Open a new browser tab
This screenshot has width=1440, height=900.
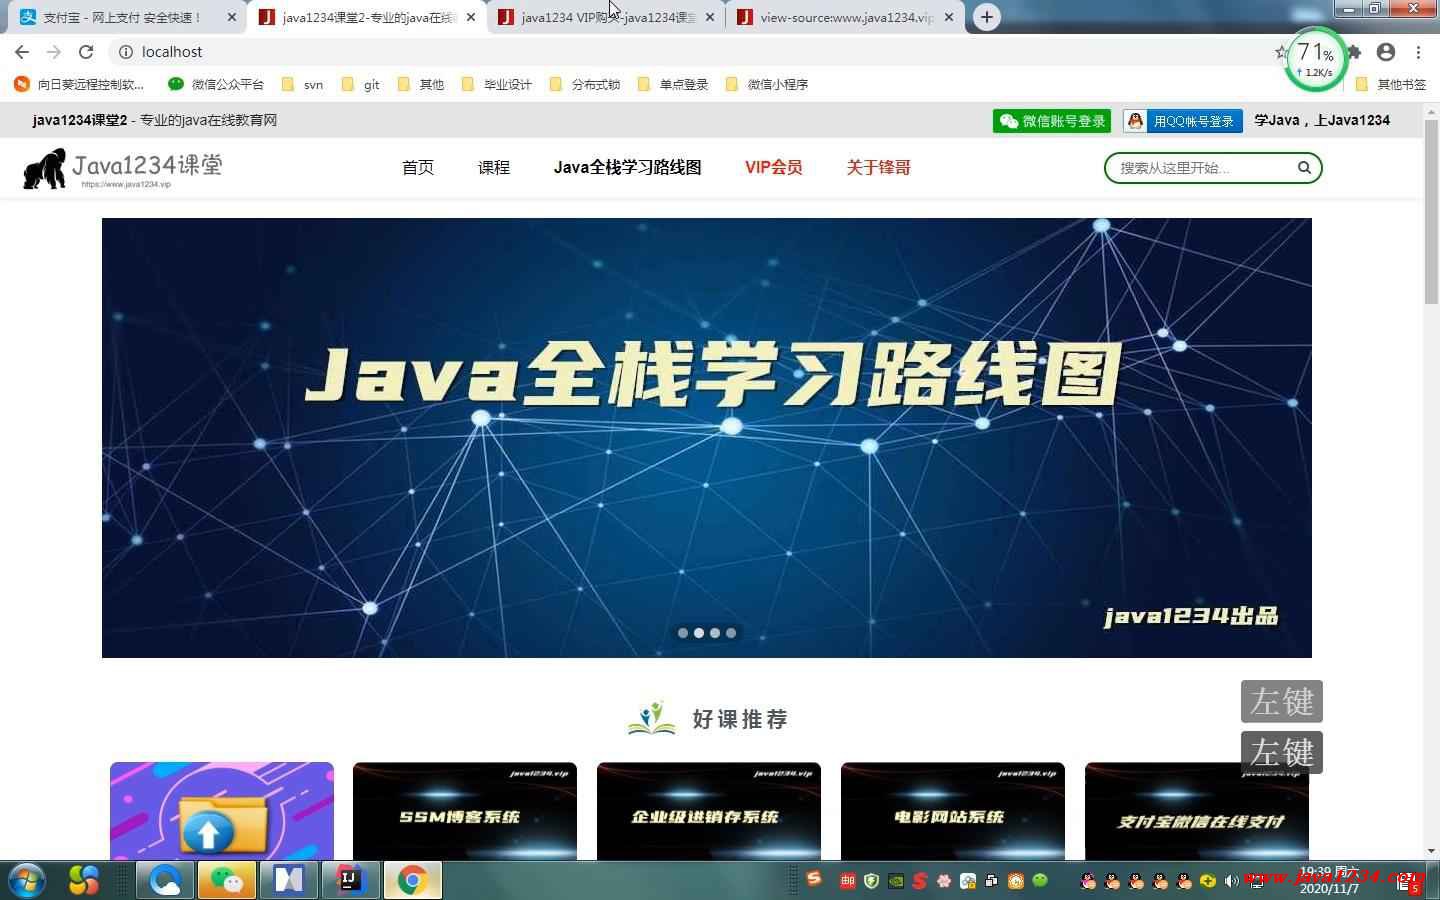(987, 17)
